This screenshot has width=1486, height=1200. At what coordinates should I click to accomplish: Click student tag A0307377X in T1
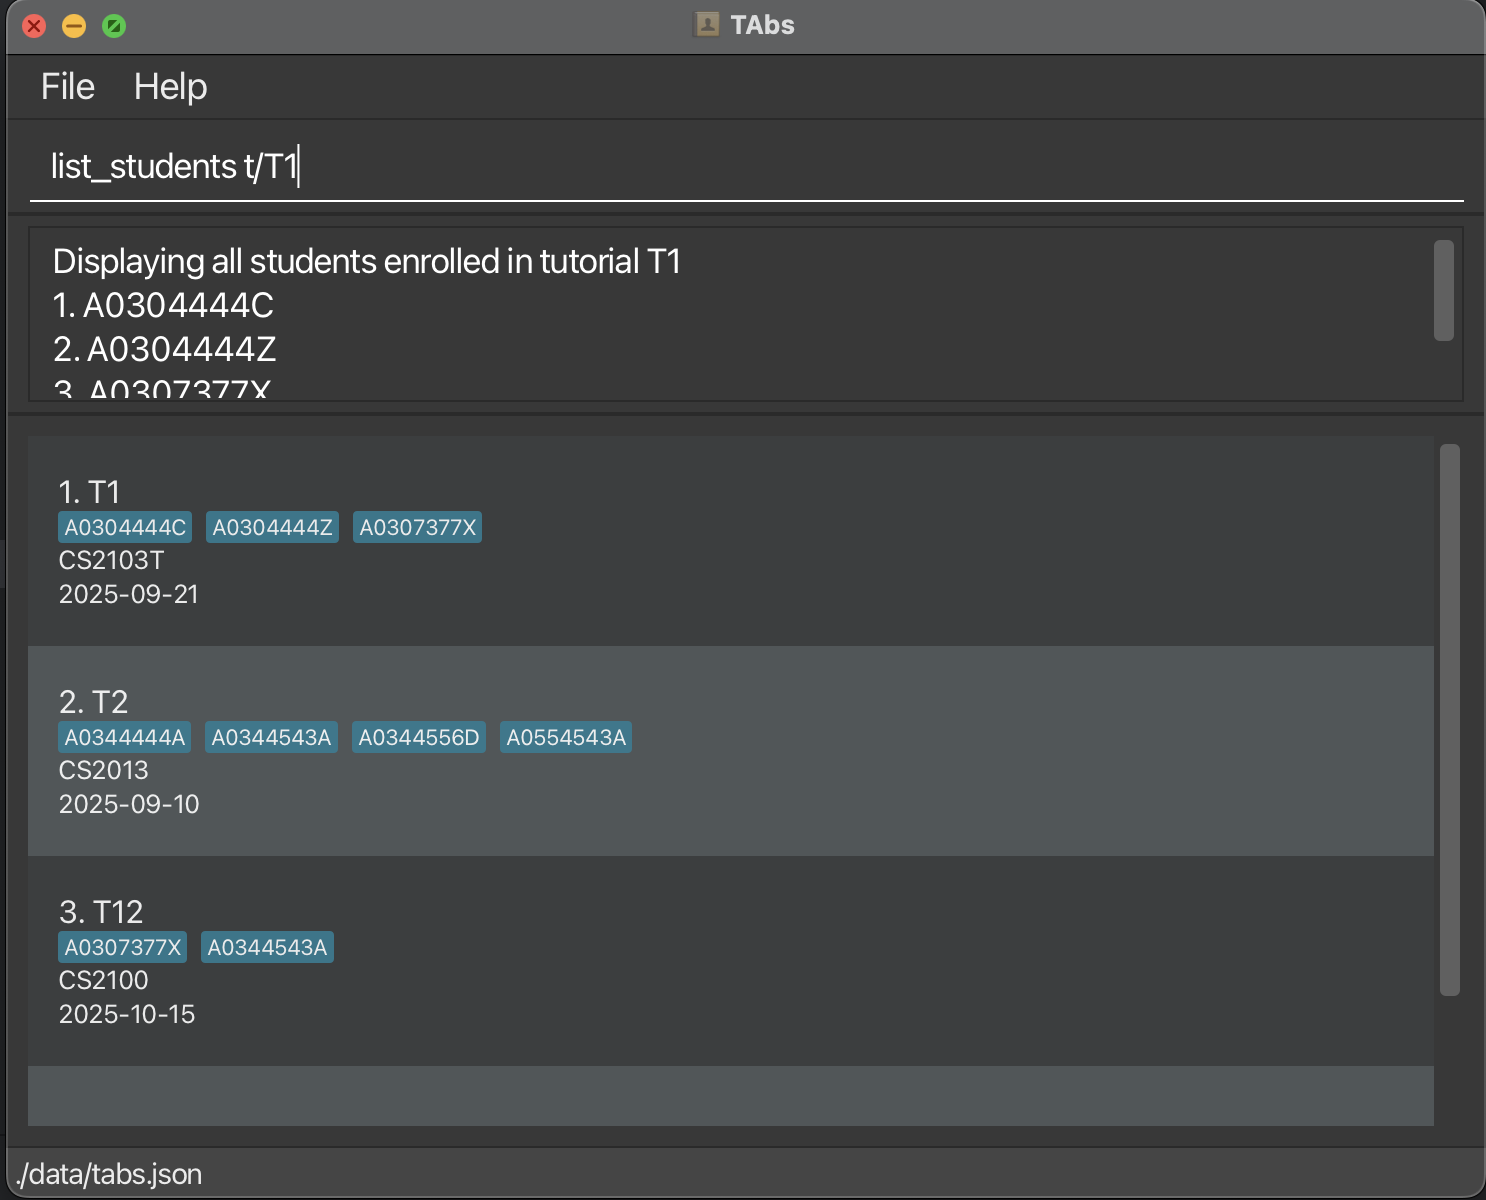417,528
